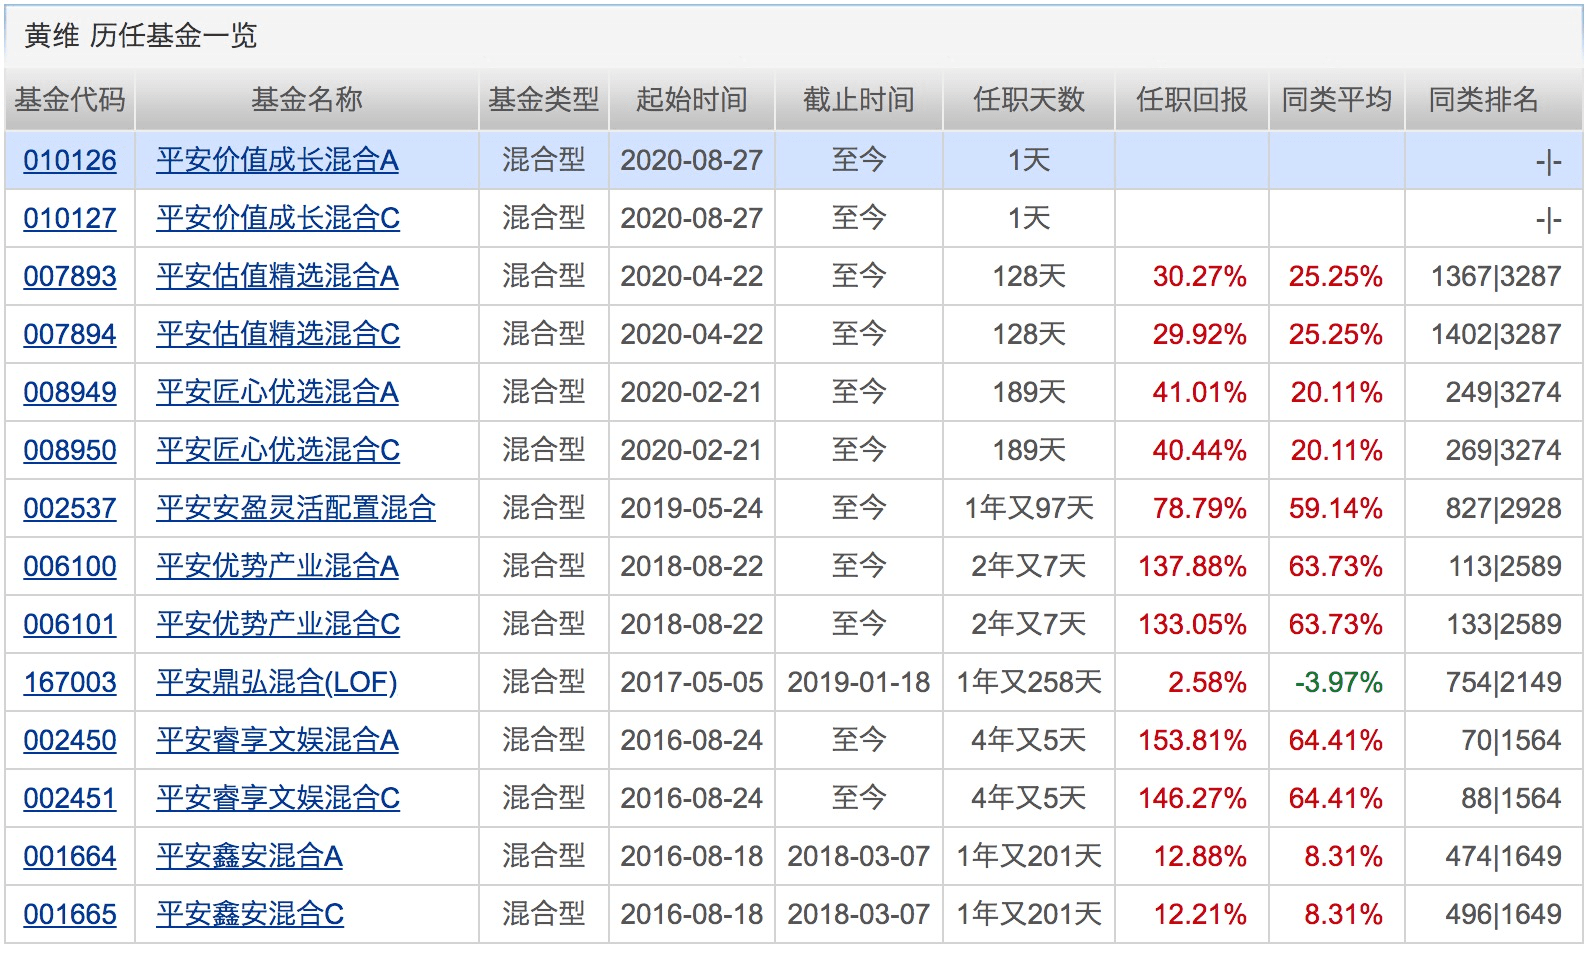Open fund code link 008949
Image resolution: width=1592 pixels, height=956 pixels.
pyautogui.click(x=70, y=392)
